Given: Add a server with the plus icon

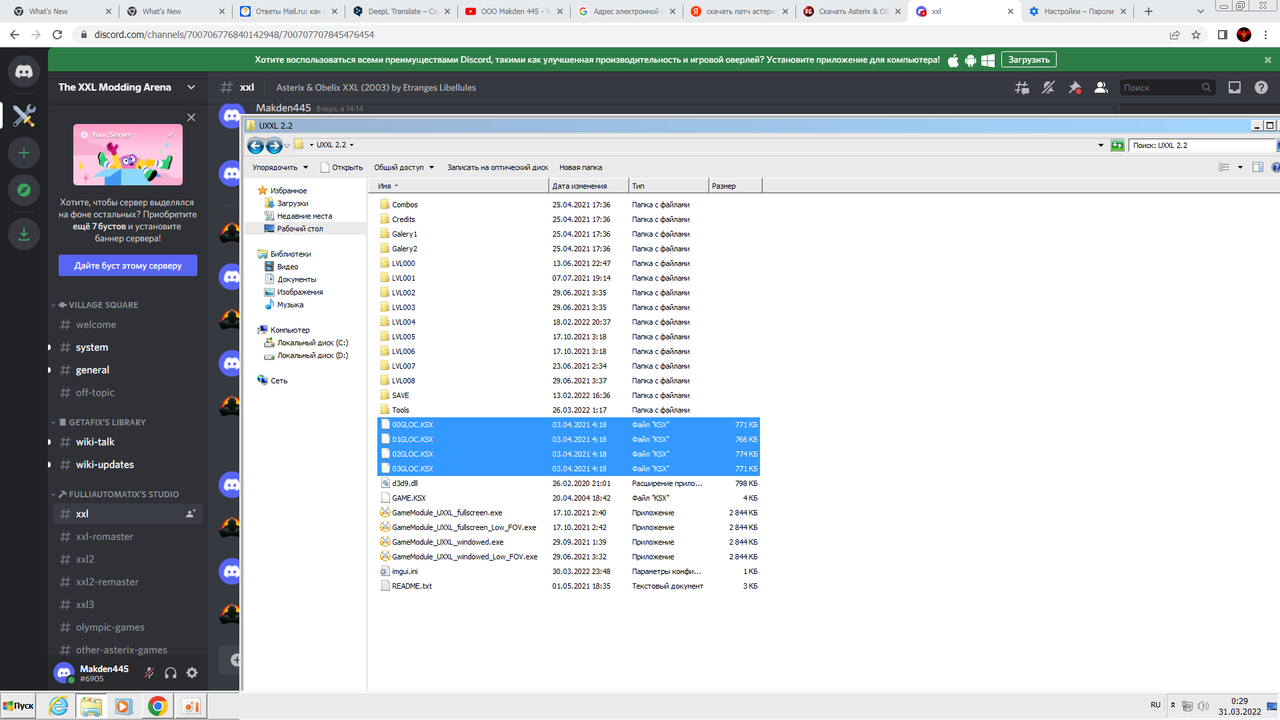Looking at the screenshot, I should click(x=24, y=153).
